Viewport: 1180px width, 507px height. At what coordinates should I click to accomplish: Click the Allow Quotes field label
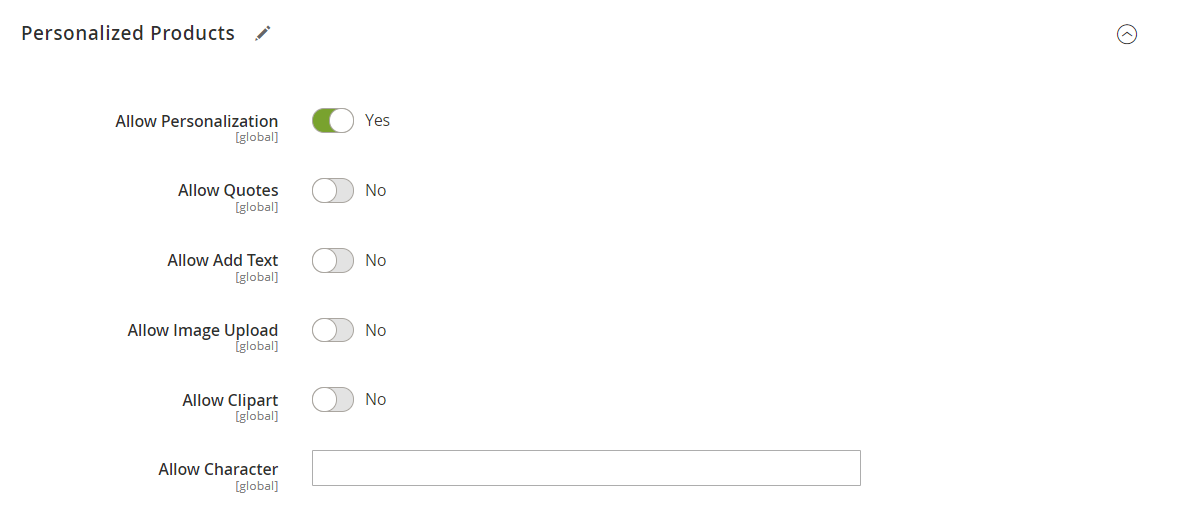228,190
